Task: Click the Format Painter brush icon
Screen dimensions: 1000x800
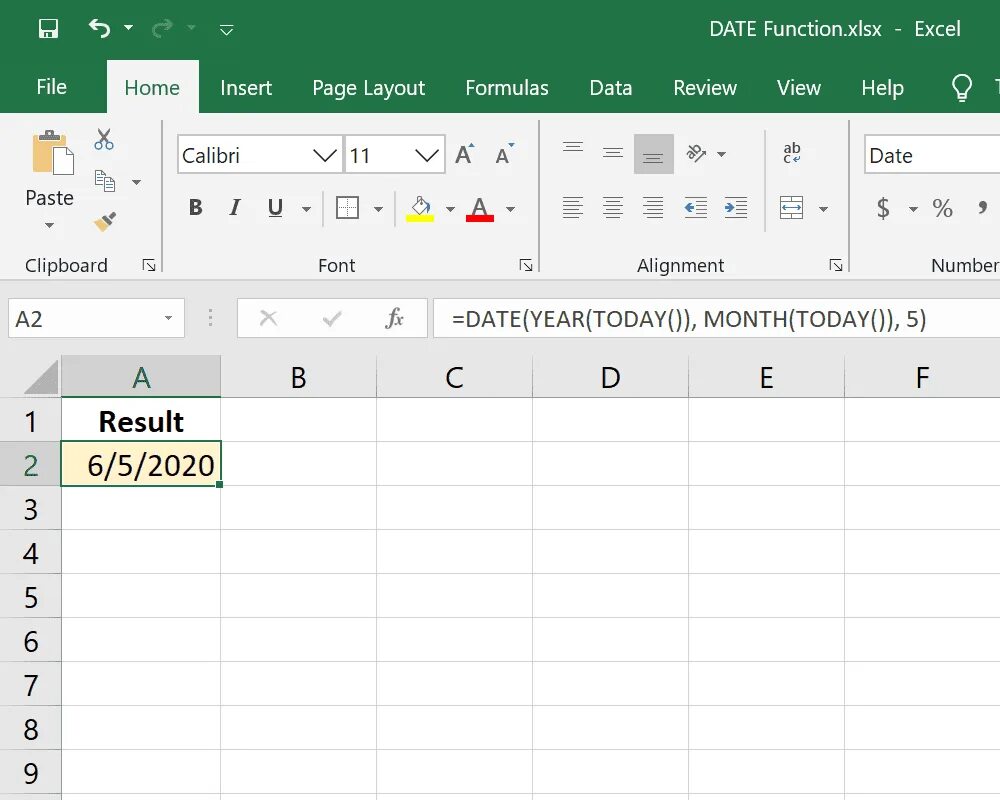Action: (105, 221)
